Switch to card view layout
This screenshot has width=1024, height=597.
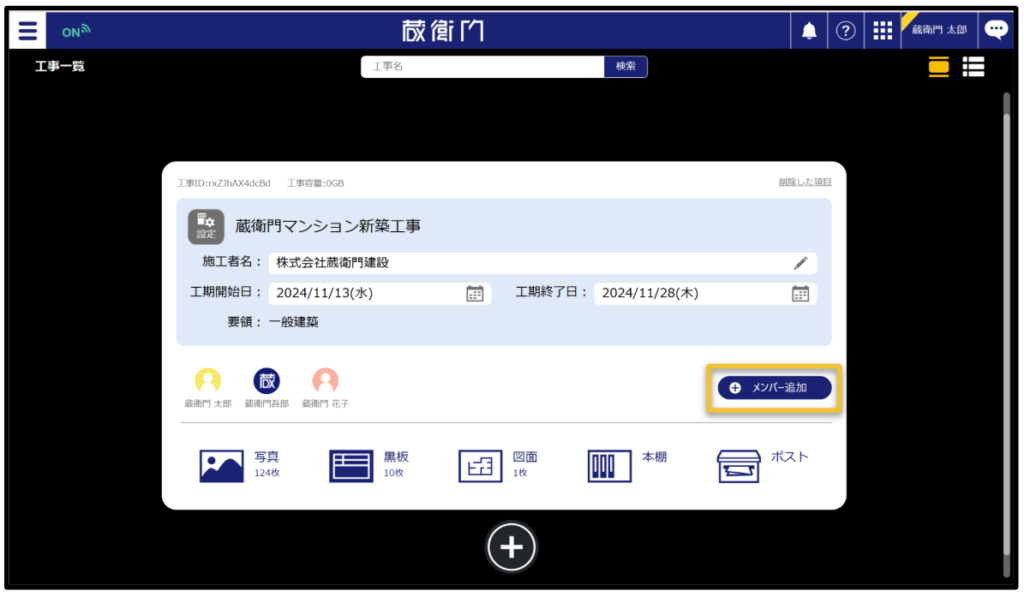938,67
